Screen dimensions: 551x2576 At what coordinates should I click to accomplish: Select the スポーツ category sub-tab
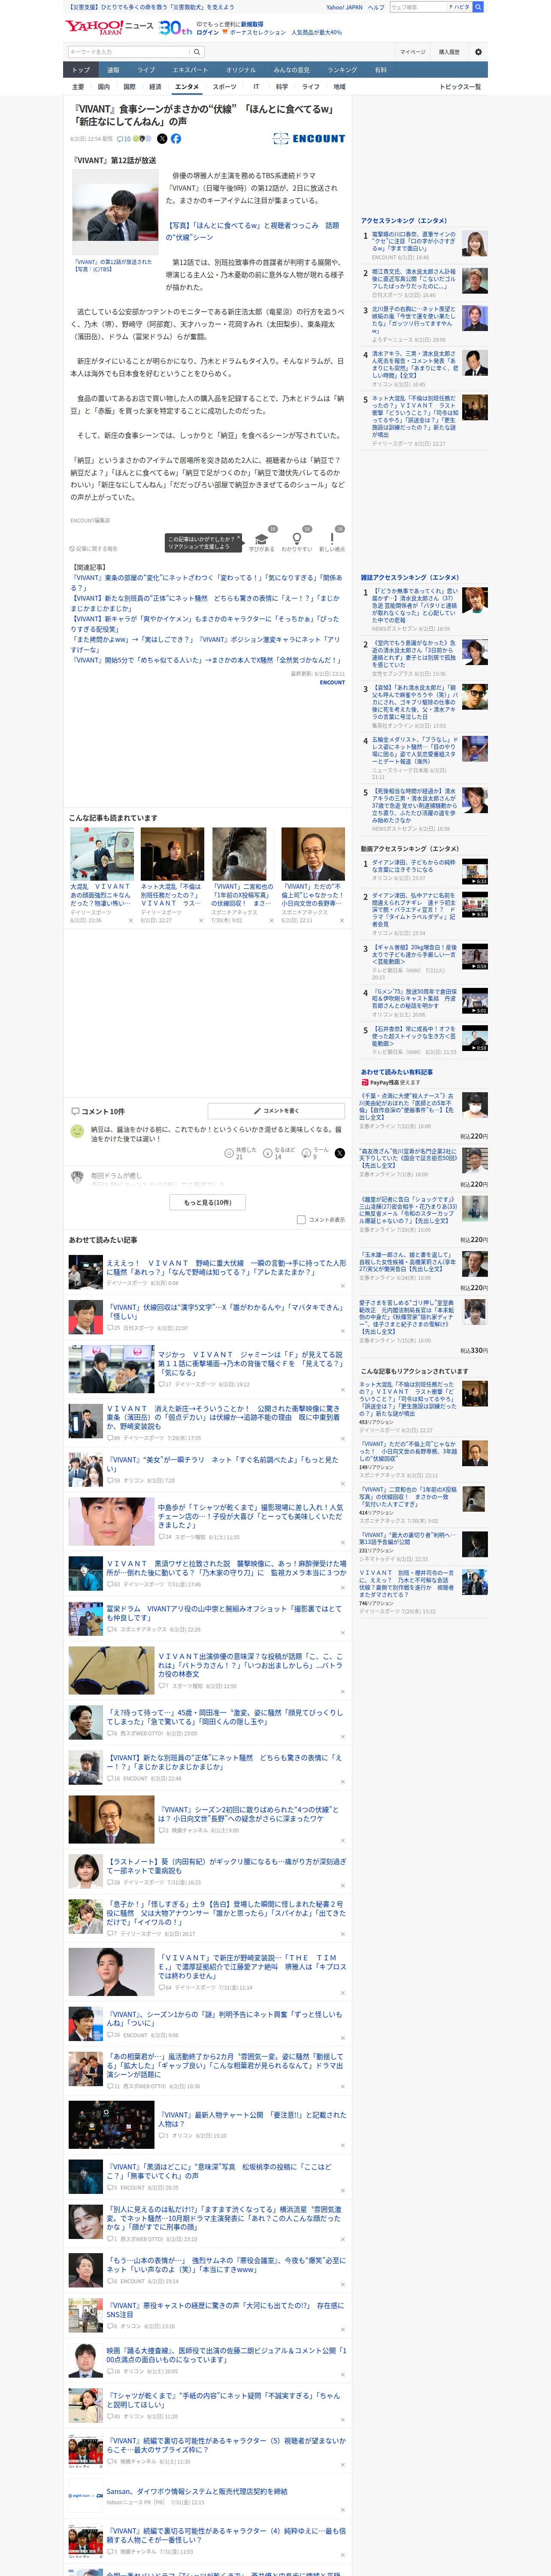click(x=225, y=87)
